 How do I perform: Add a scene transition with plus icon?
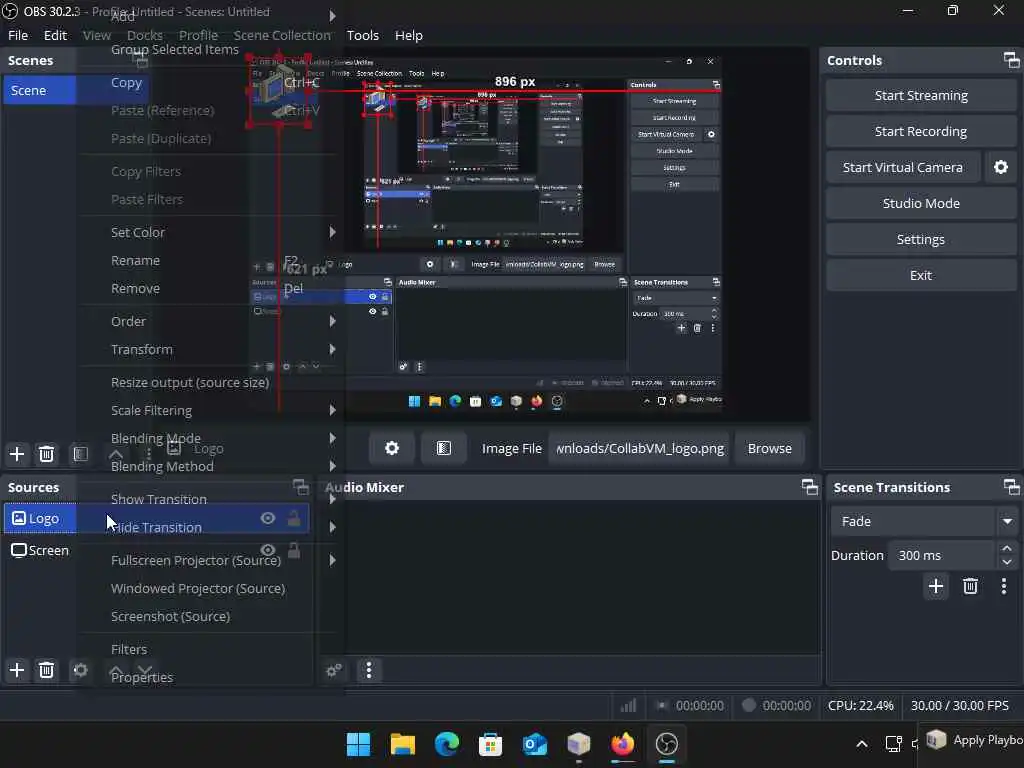pyautogui.click(x=936, y=586)
